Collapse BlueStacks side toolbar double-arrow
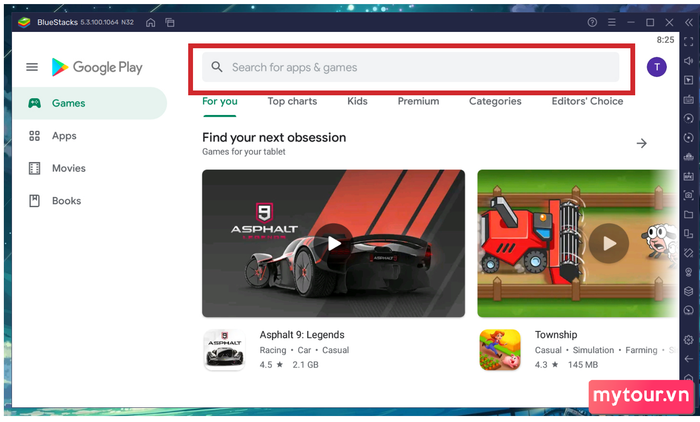This screenshot has height=422, width=700. pyautogui.click(x=688, y=22)
